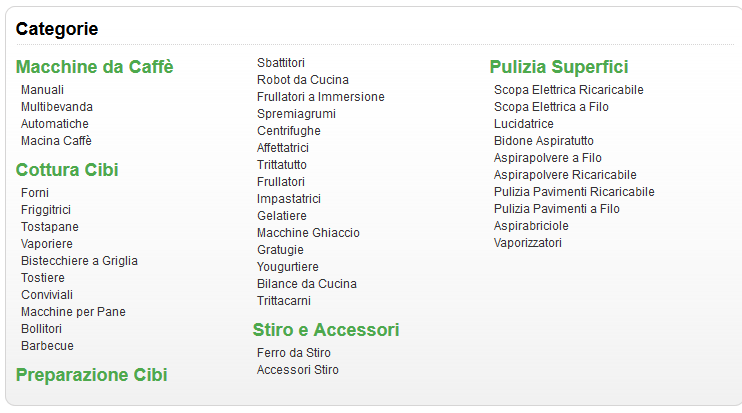
Task: Click the Pulizia Superfici category heading
Action: tap(559, 67)
